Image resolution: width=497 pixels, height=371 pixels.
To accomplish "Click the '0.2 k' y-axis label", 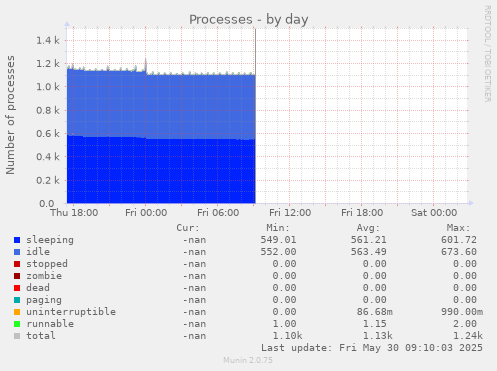I will (48, 180).
